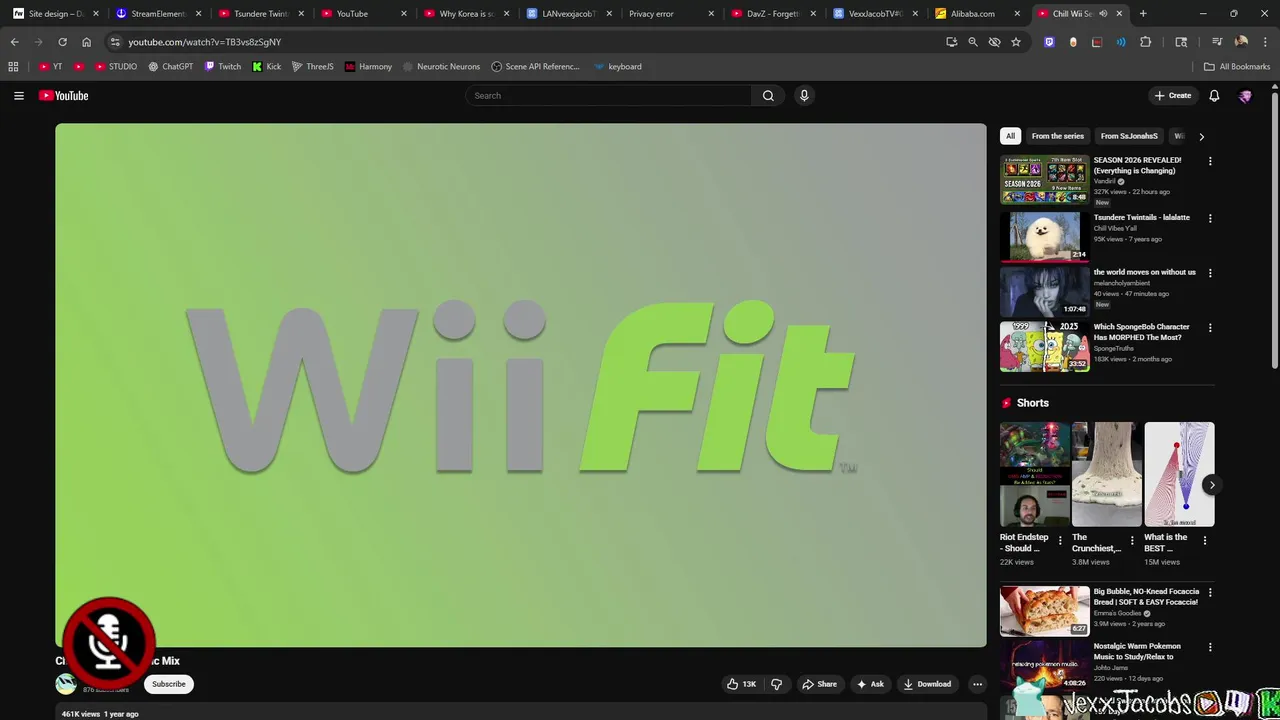Show next filter chips with arrow
This screenshot has width=1280, height=720.
click(1201, 136)
